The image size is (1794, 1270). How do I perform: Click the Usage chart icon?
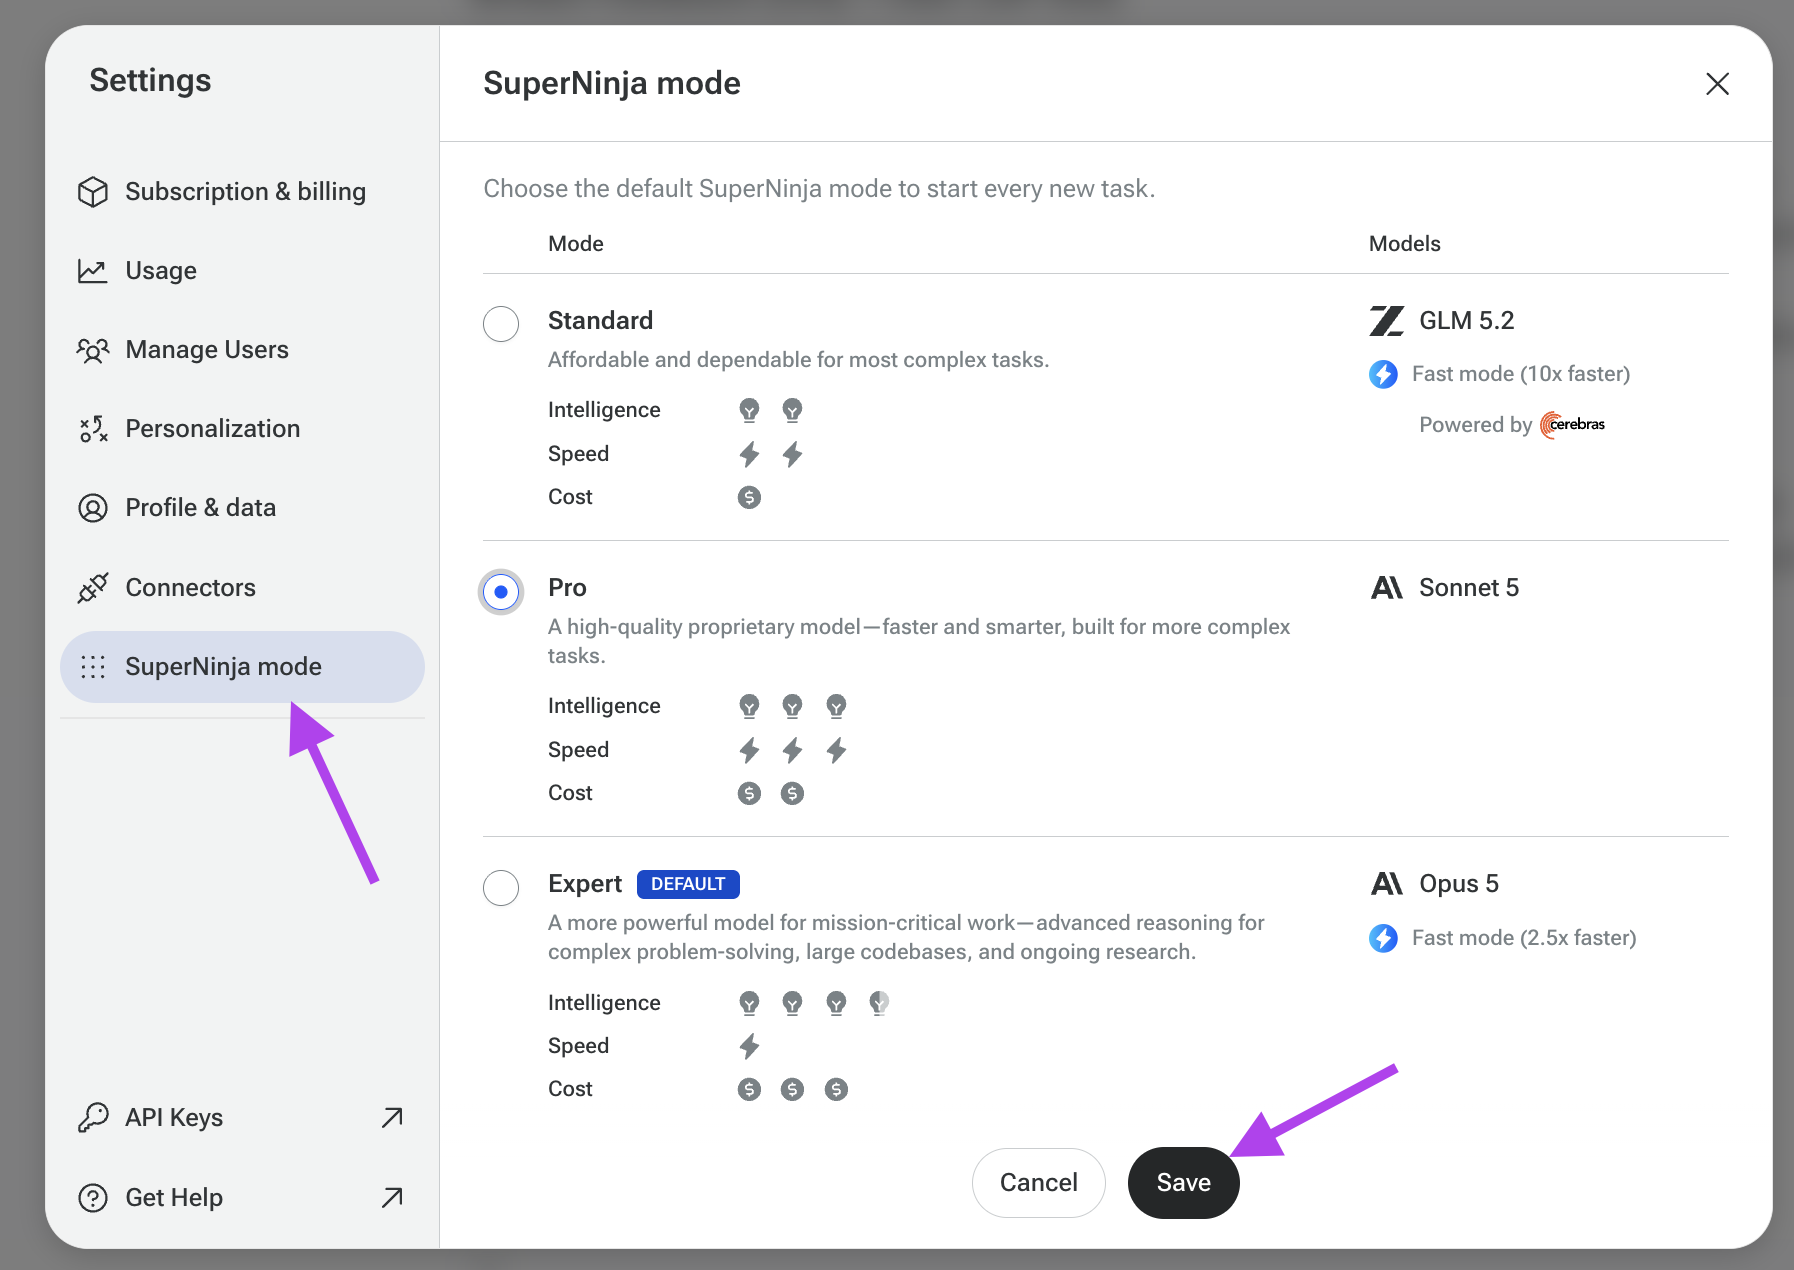point(93,271)
